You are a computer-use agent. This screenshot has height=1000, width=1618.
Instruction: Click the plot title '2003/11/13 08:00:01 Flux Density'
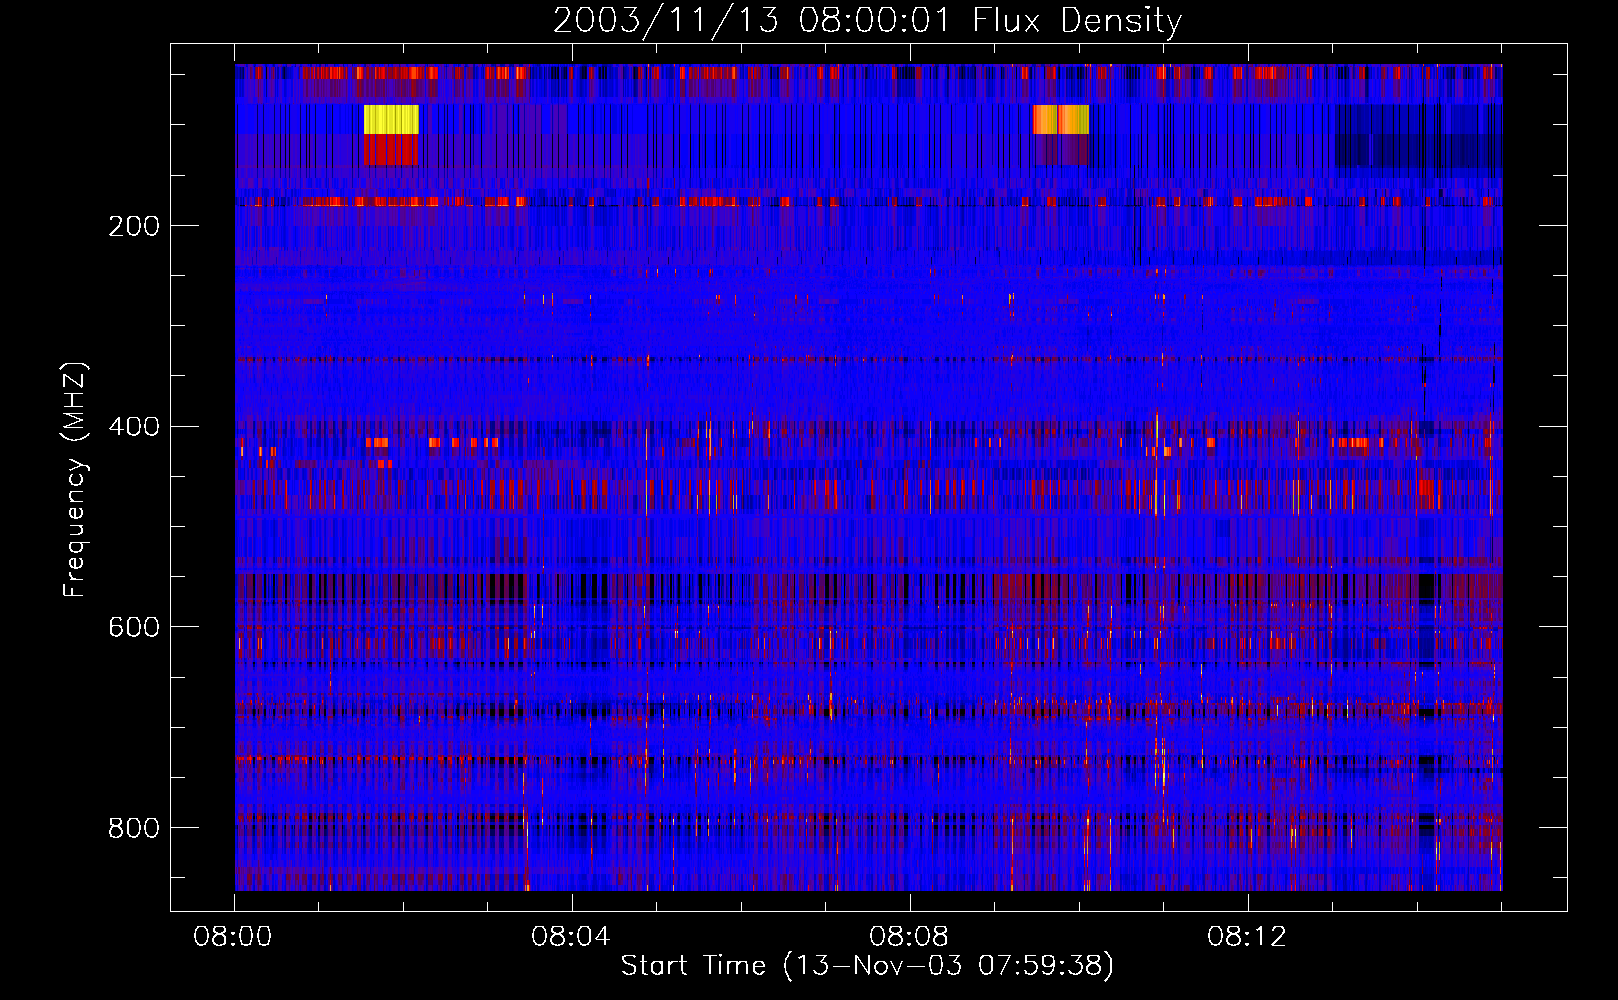point(867,20)
